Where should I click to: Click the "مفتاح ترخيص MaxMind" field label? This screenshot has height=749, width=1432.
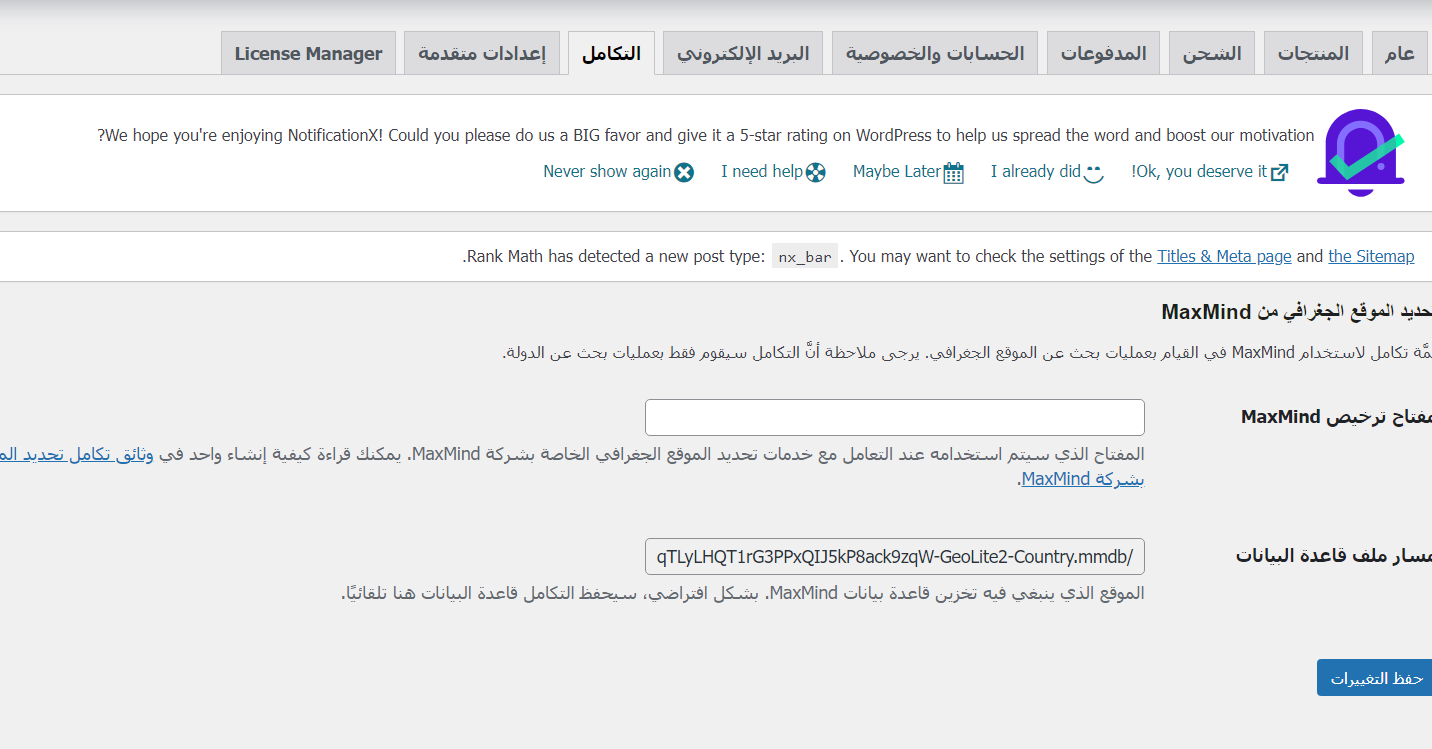coord(1336,417)
